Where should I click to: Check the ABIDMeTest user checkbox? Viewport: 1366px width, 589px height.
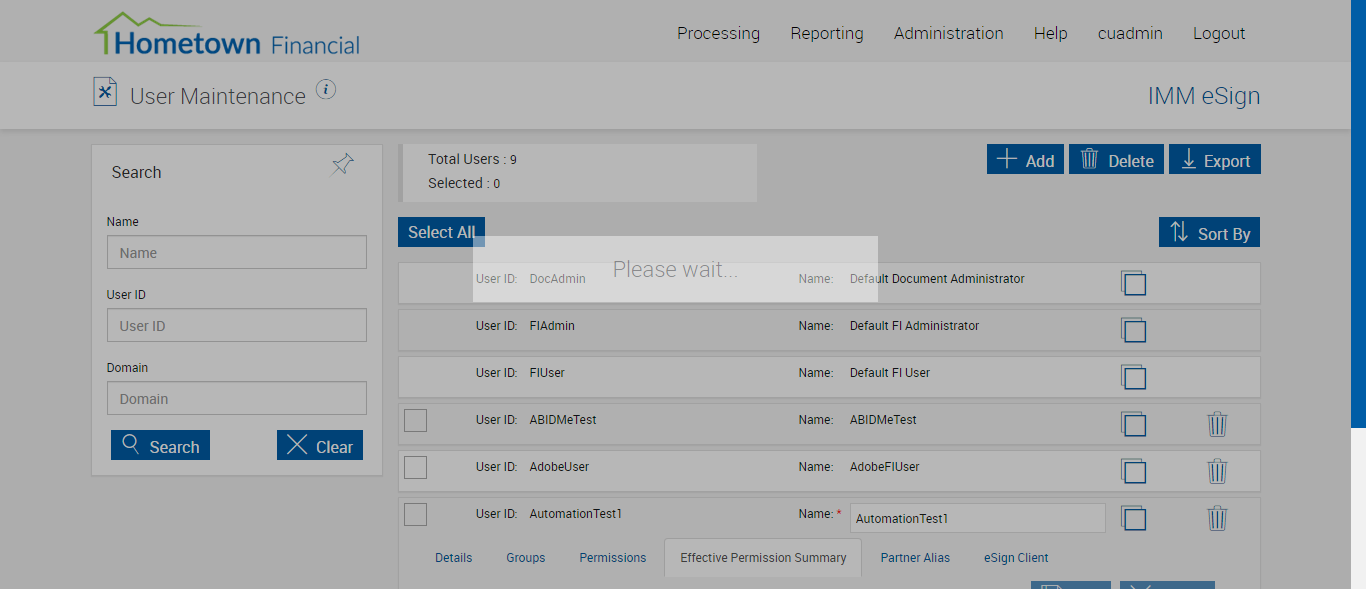[415, 420]
